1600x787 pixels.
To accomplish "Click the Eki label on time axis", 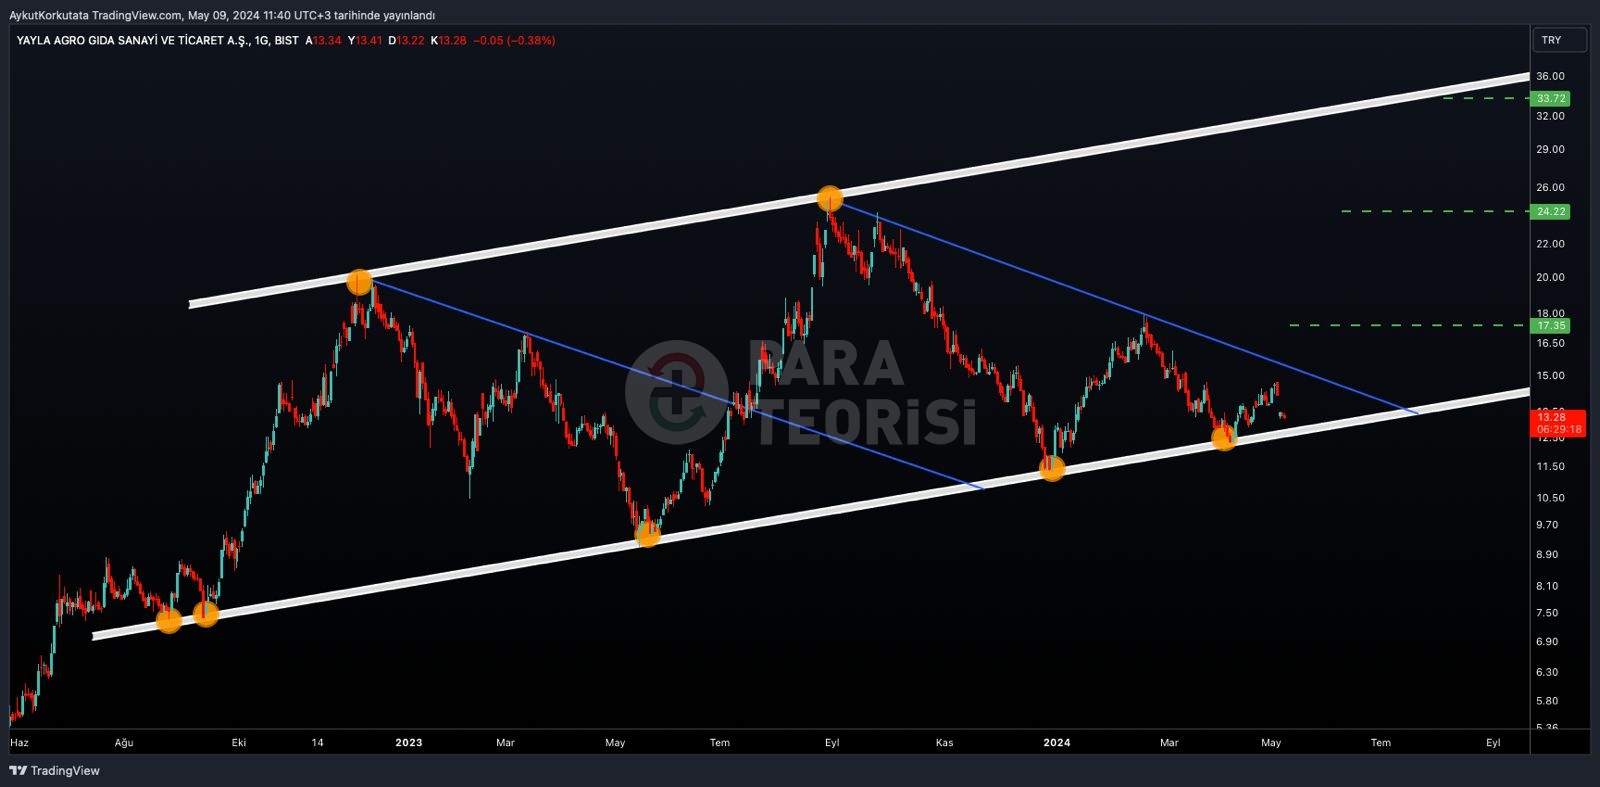I will pyautogui.click(x=239, y=742).
